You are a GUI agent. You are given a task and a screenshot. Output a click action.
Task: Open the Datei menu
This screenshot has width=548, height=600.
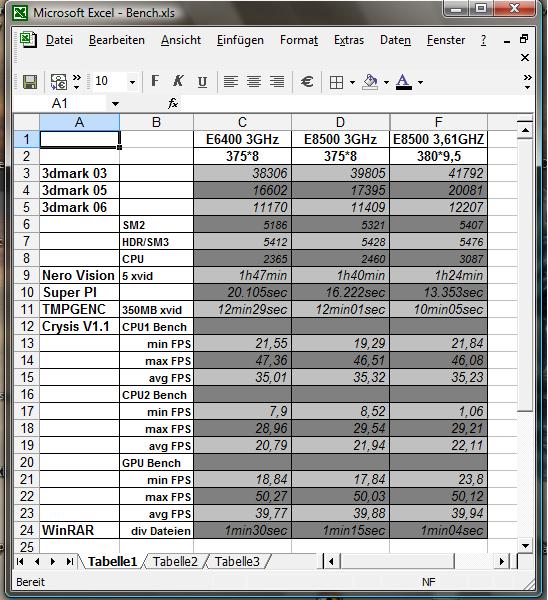tap(59, 40)
